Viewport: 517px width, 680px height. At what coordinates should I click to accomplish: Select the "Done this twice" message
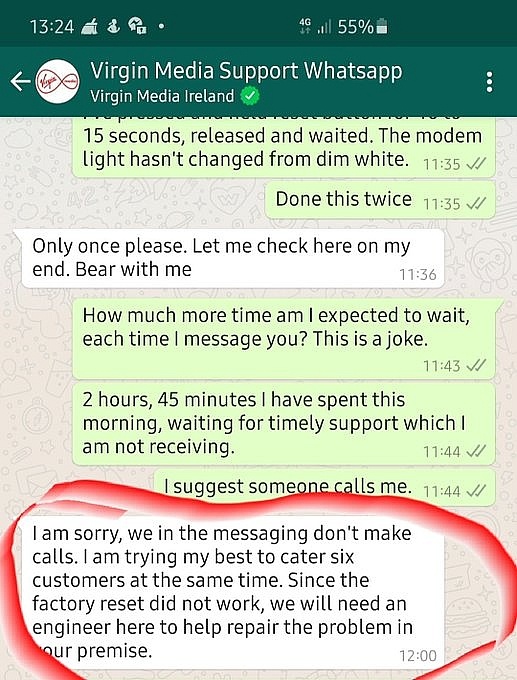(380, 200)
